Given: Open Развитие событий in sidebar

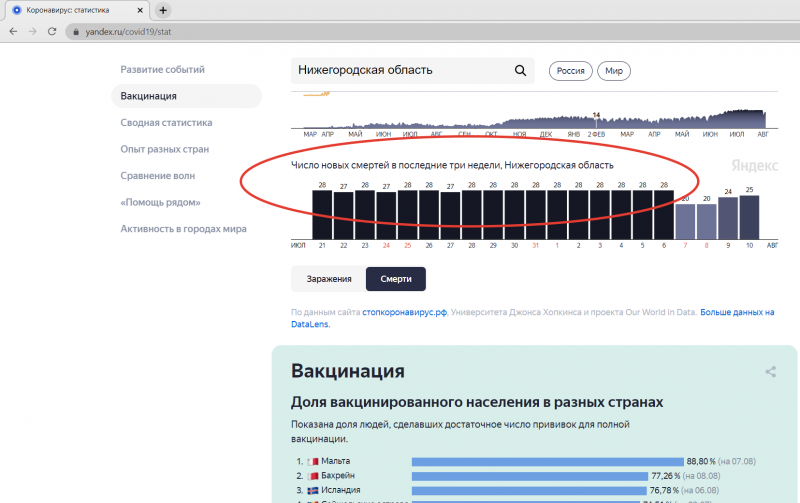Looking at the screenshot, I should click(x=162, y=69).
